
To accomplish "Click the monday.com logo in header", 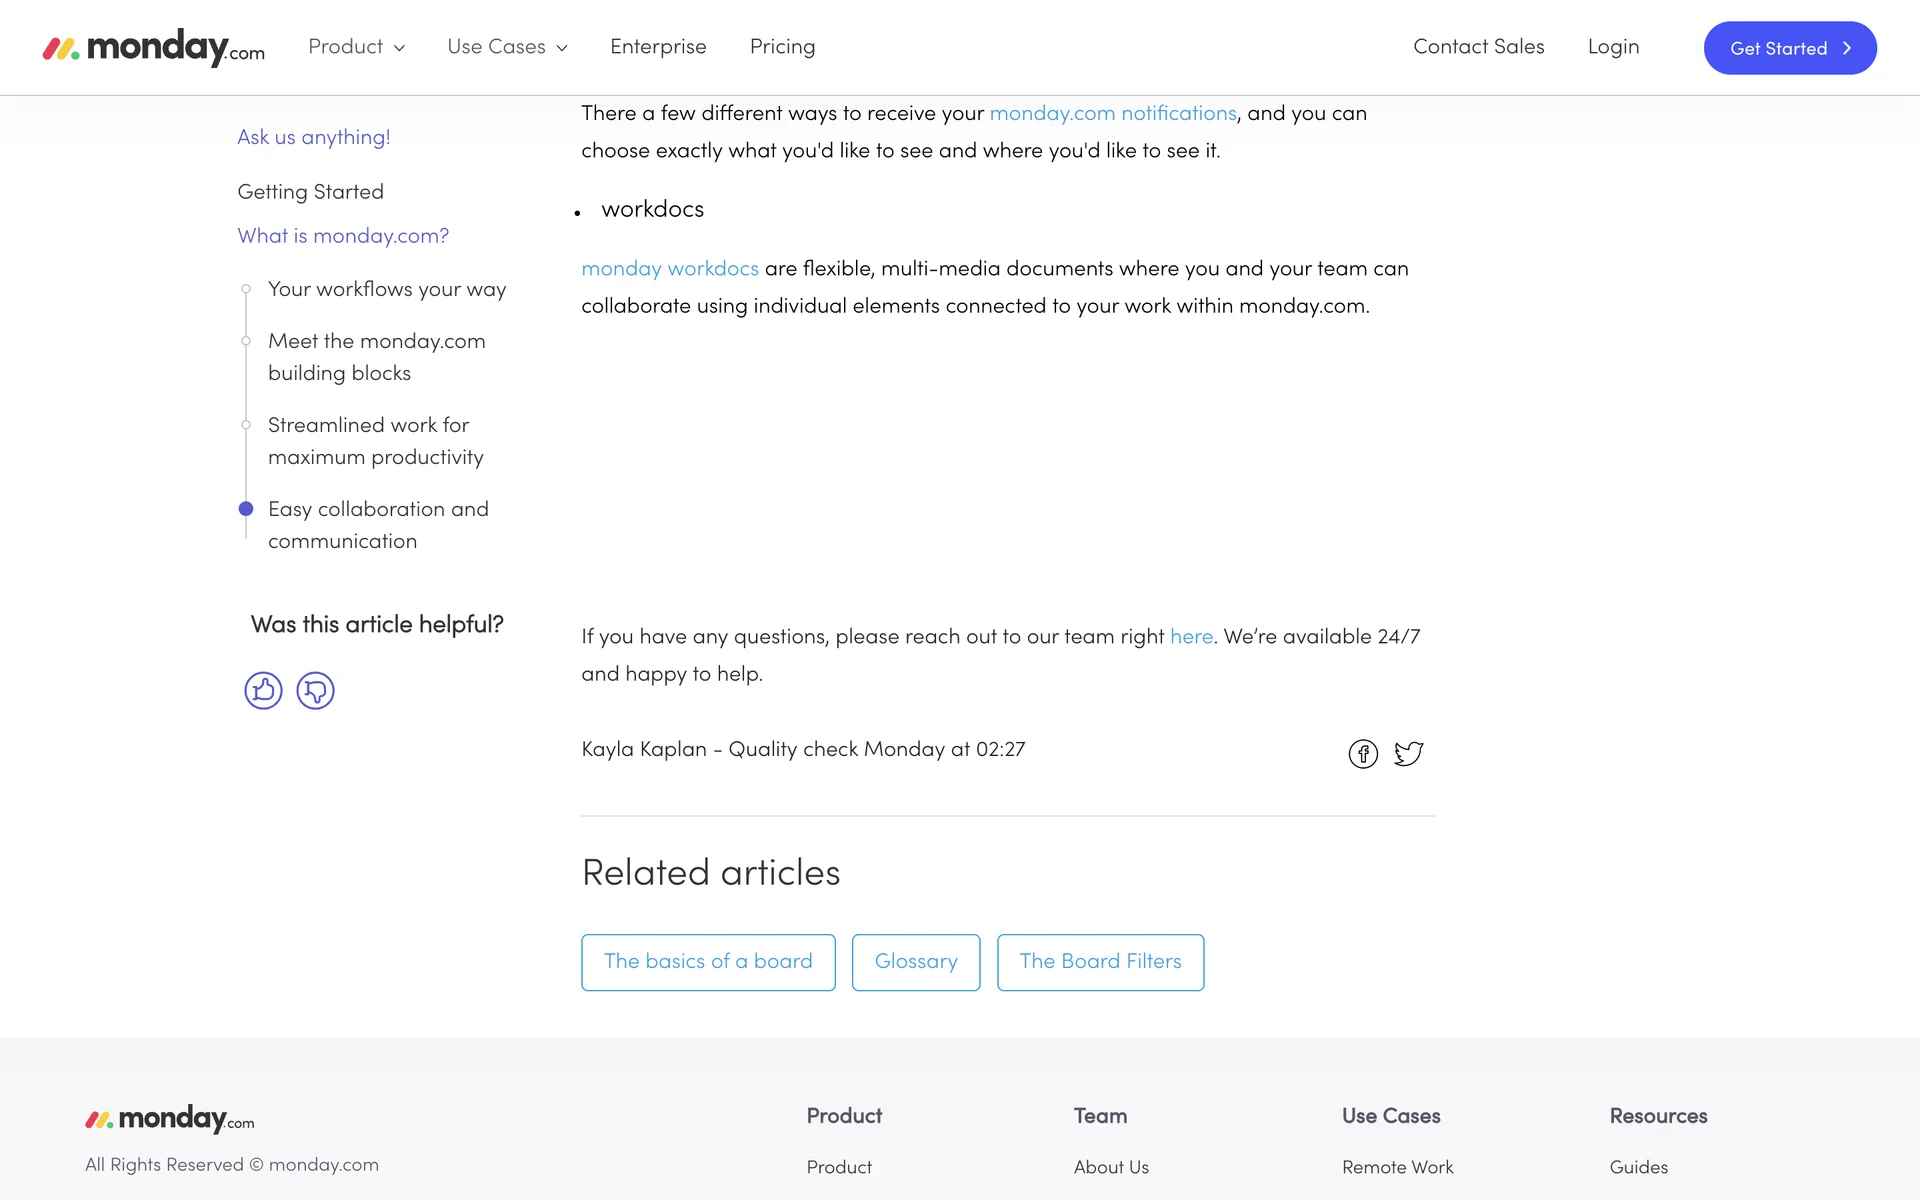I will pyautogui.click(x=154, y=47).
